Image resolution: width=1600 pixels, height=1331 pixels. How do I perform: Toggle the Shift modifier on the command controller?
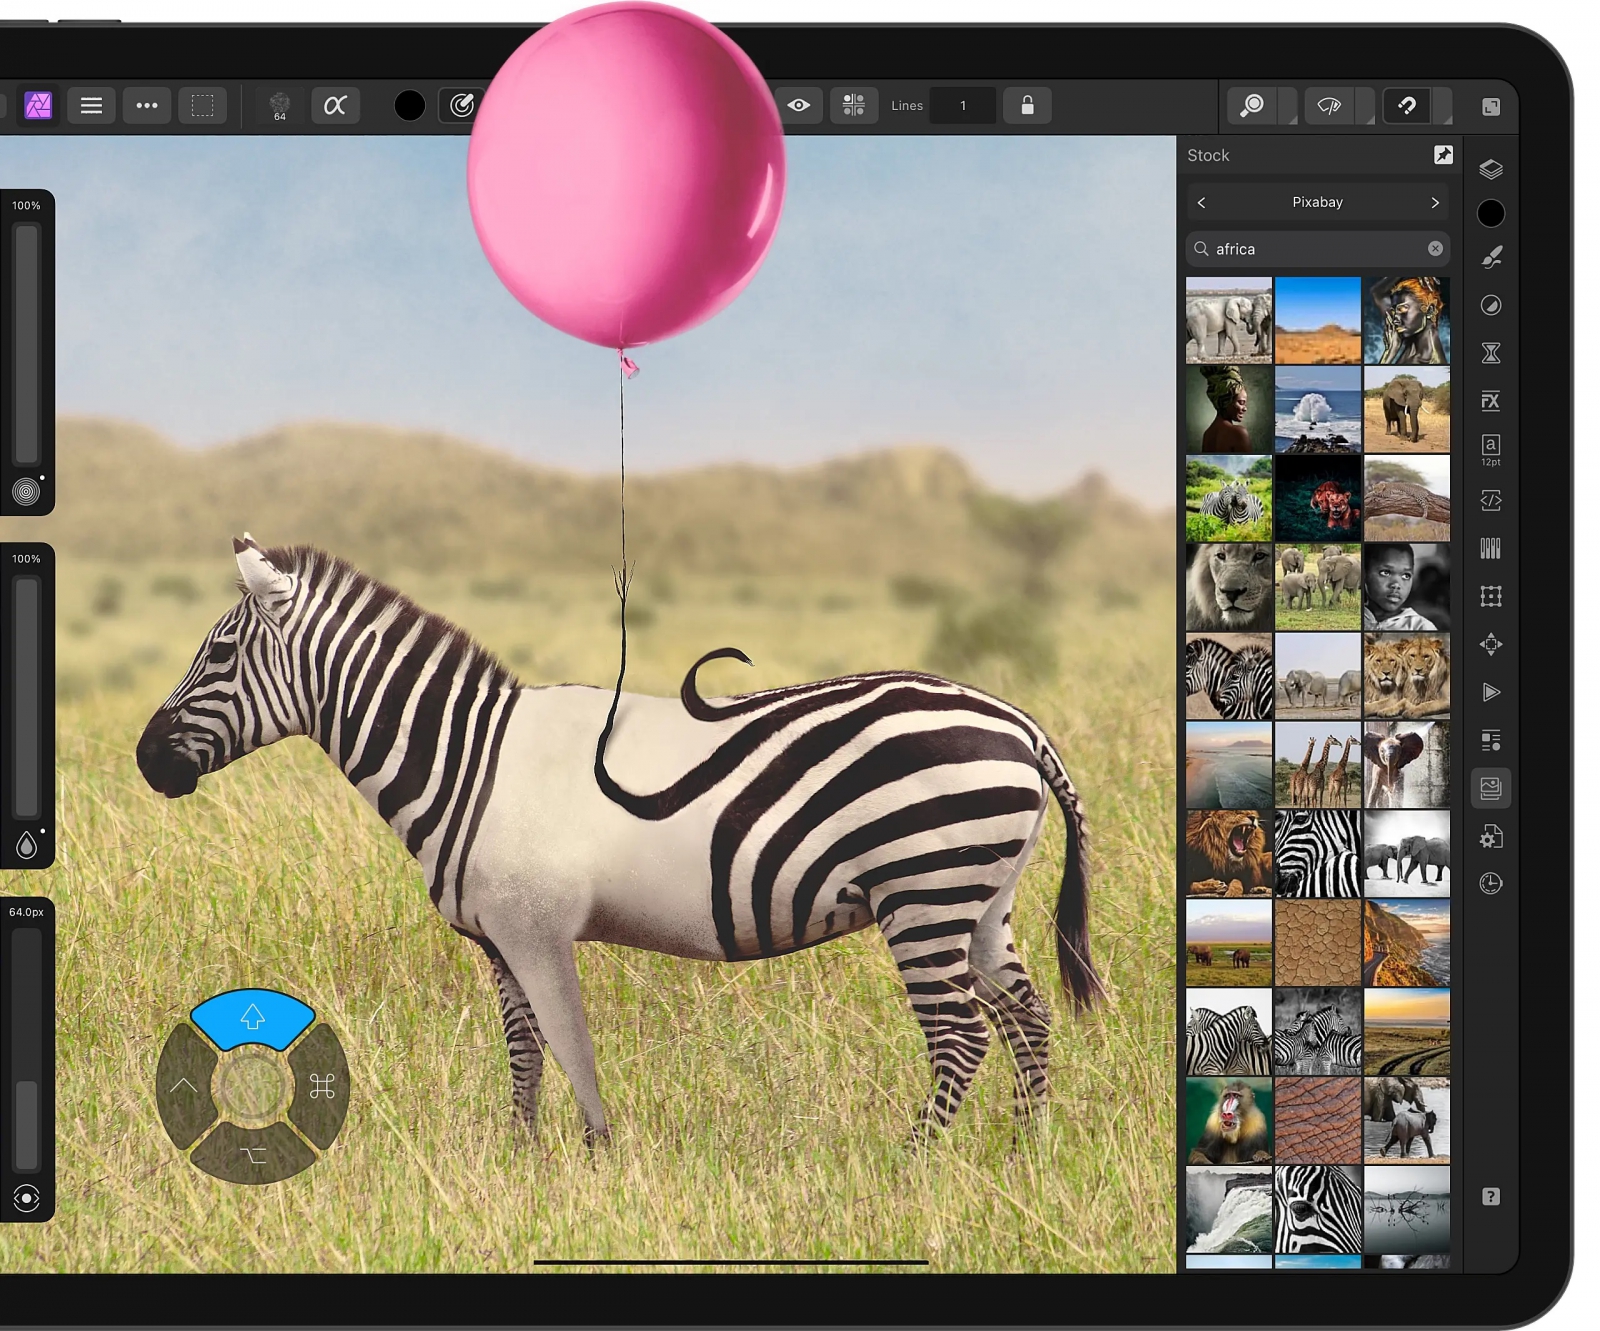[252, 1018]
